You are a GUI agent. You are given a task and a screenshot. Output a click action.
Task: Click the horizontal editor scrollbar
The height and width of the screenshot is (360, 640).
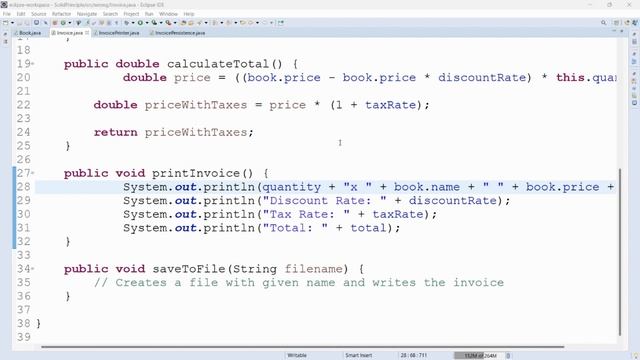click(302, 347)
